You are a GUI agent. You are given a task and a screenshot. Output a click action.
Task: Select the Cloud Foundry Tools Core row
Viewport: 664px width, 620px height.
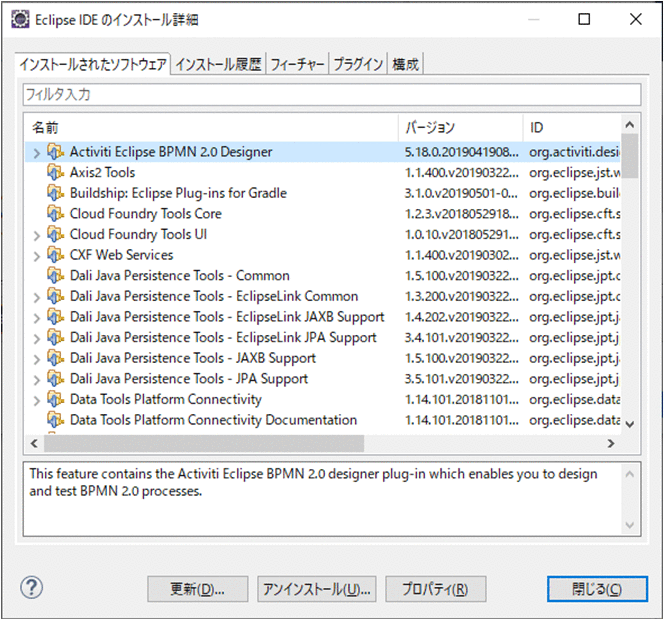coord(323,213)
